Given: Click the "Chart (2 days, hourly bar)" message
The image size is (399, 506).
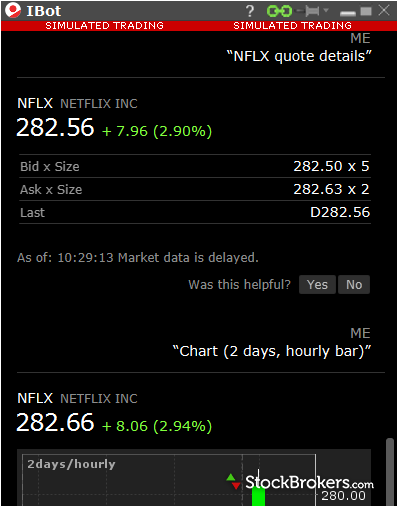Looking at the screenshot, I should point(272,351).
